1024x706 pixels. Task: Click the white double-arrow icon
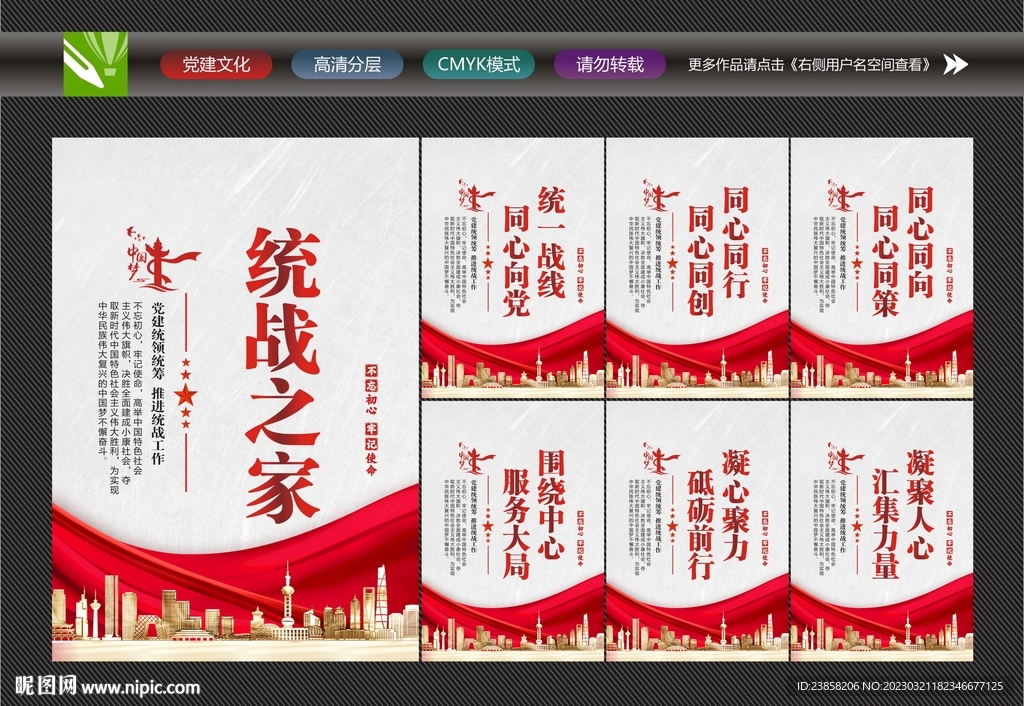coord(955,64)
